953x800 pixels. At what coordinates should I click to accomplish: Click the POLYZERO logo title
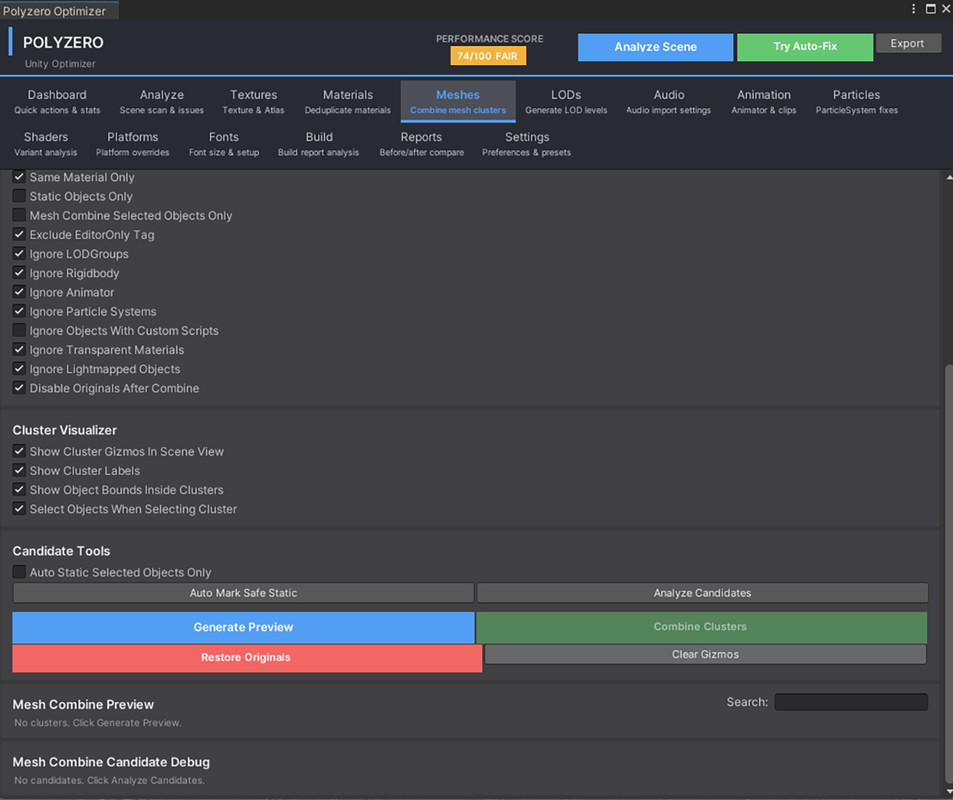(x=63, y=43)
